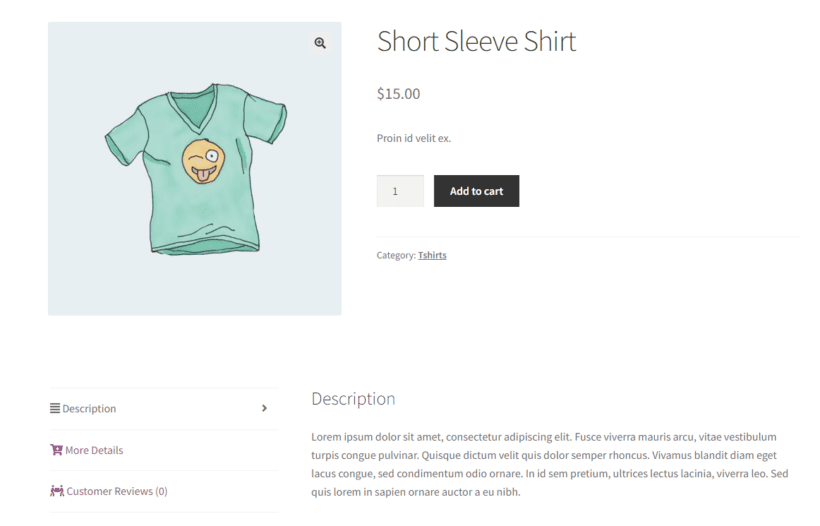Click the chevron arrow on Description tab
The height and width of the screenshot is (526, 820).
click(264, 408)
